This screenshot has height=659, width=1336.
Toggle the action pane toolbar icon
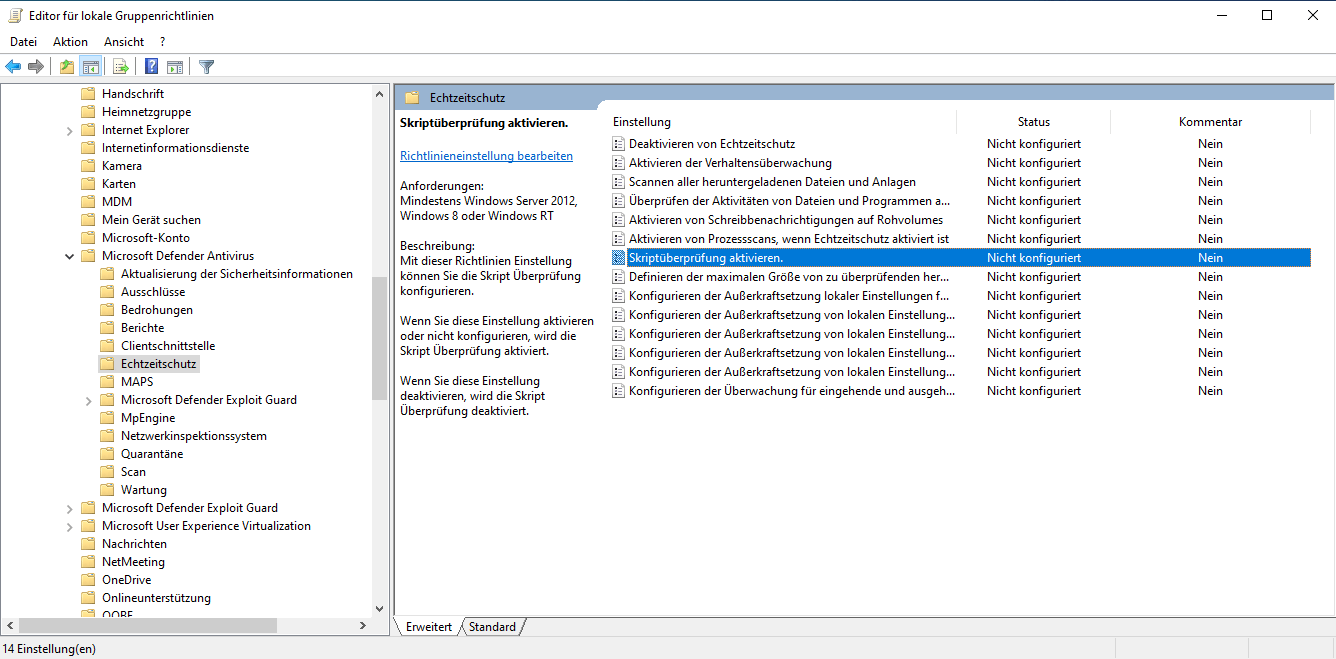click(175, 67)
